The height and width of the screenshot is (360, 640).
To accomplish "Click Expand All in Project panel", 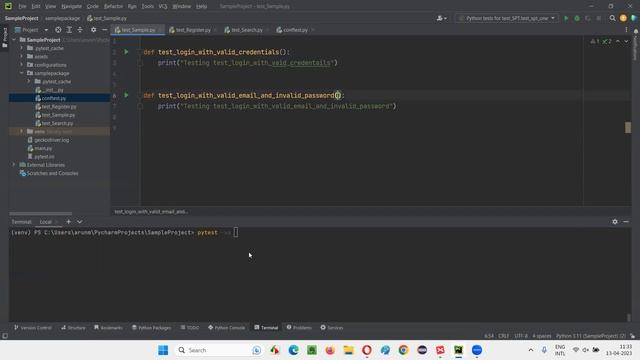I will point(69,30).
